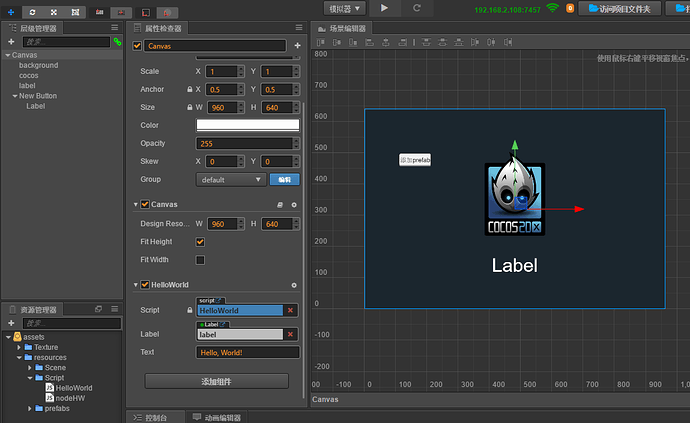Toggle the Size lock icon
690x423 pixels.
(190, 107)
